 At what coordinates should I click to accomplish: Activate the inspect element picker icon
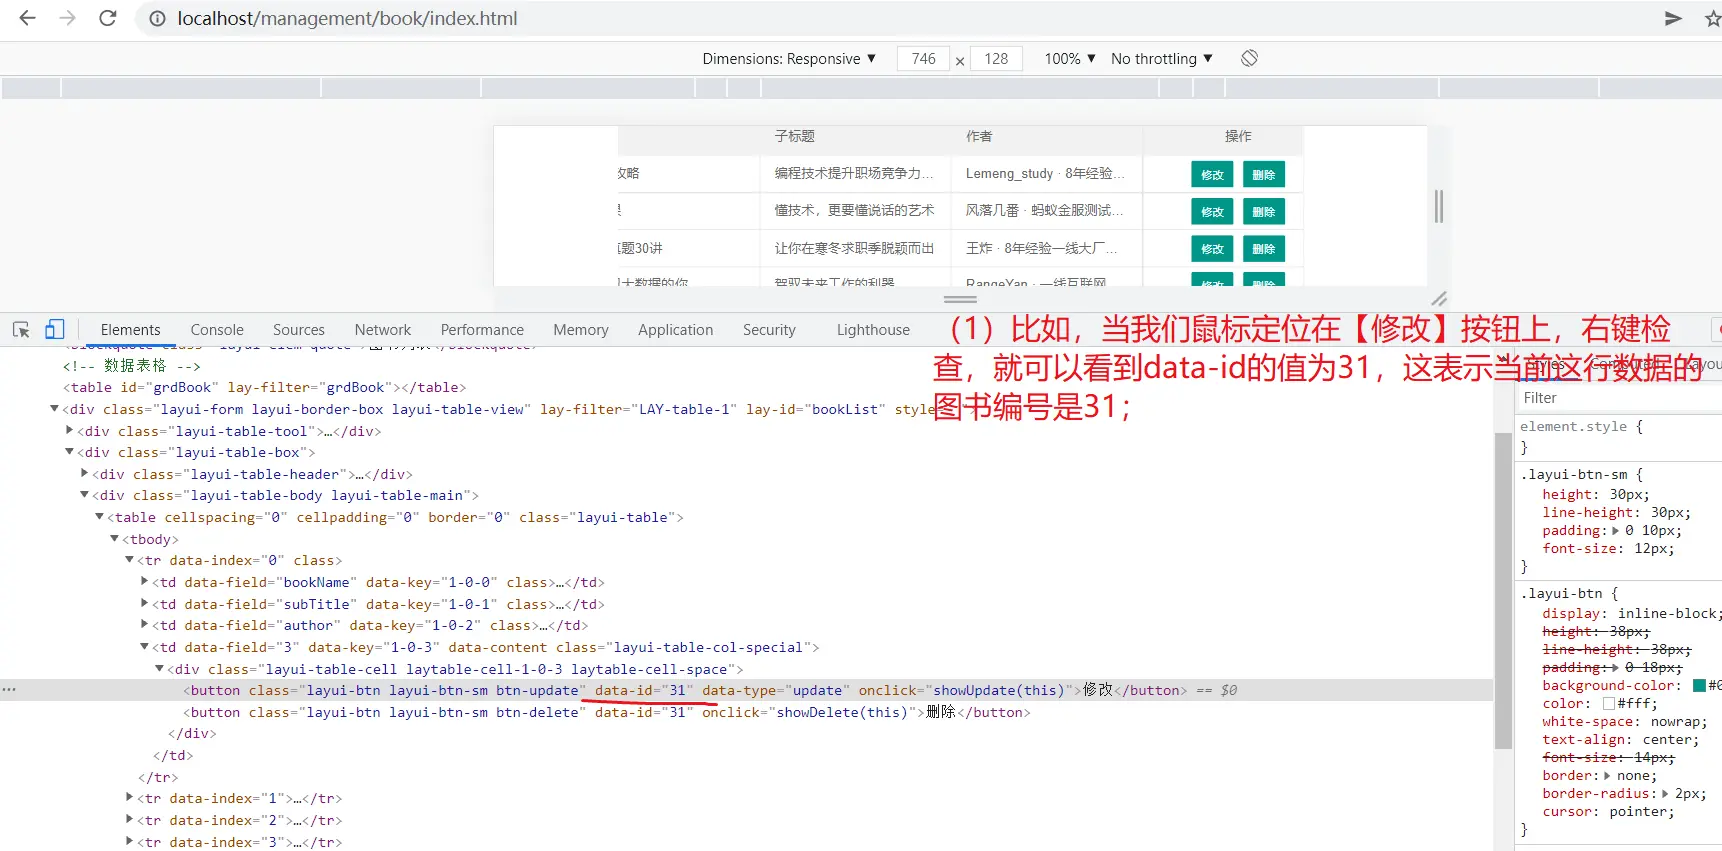click(21, 329)
